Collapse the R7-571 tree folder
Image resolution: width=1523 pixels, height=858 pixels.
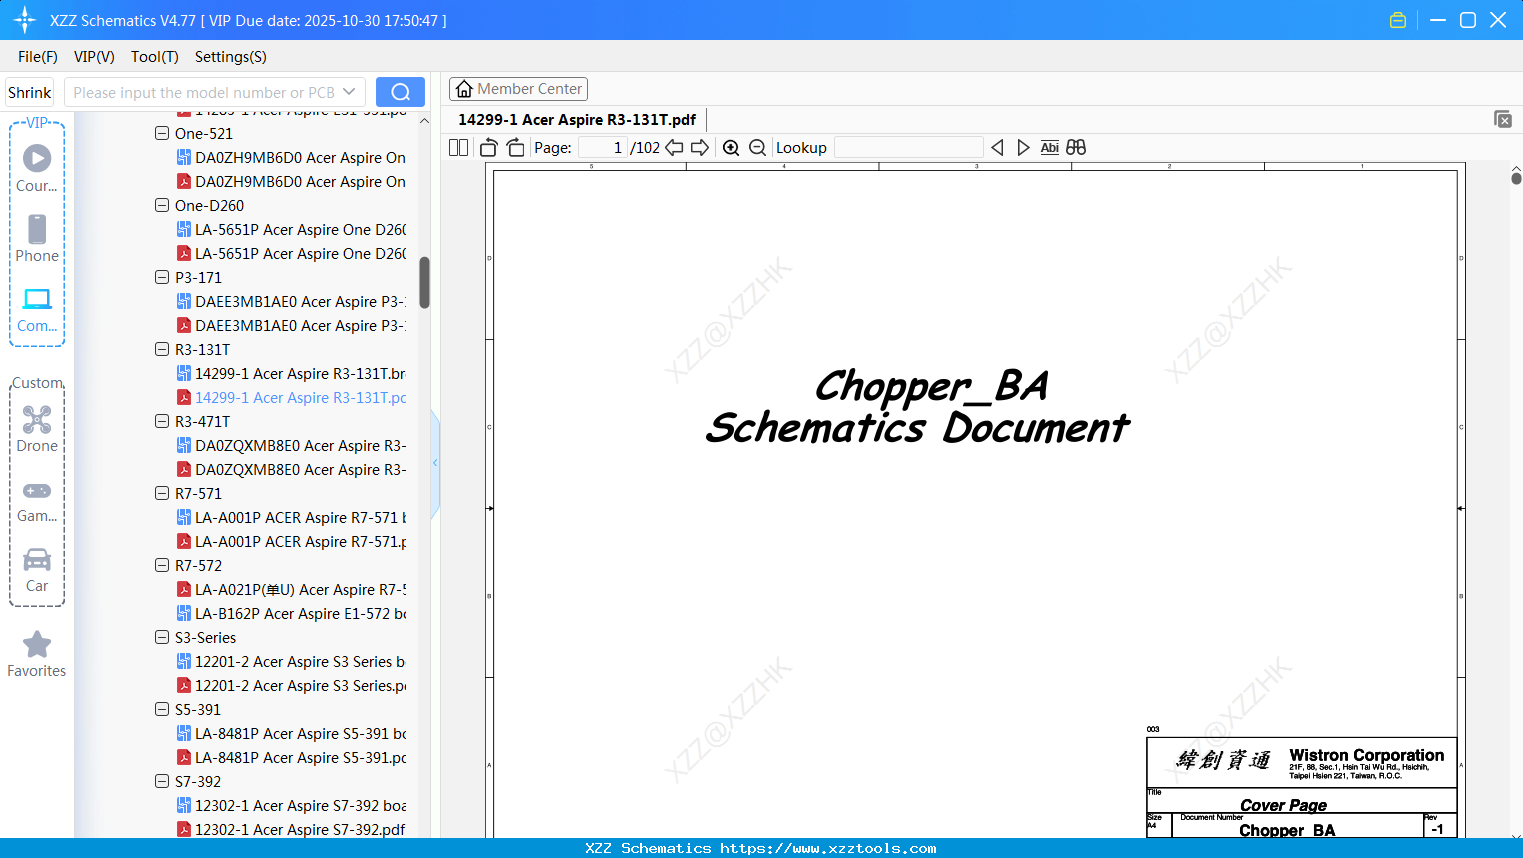[162, 493]
